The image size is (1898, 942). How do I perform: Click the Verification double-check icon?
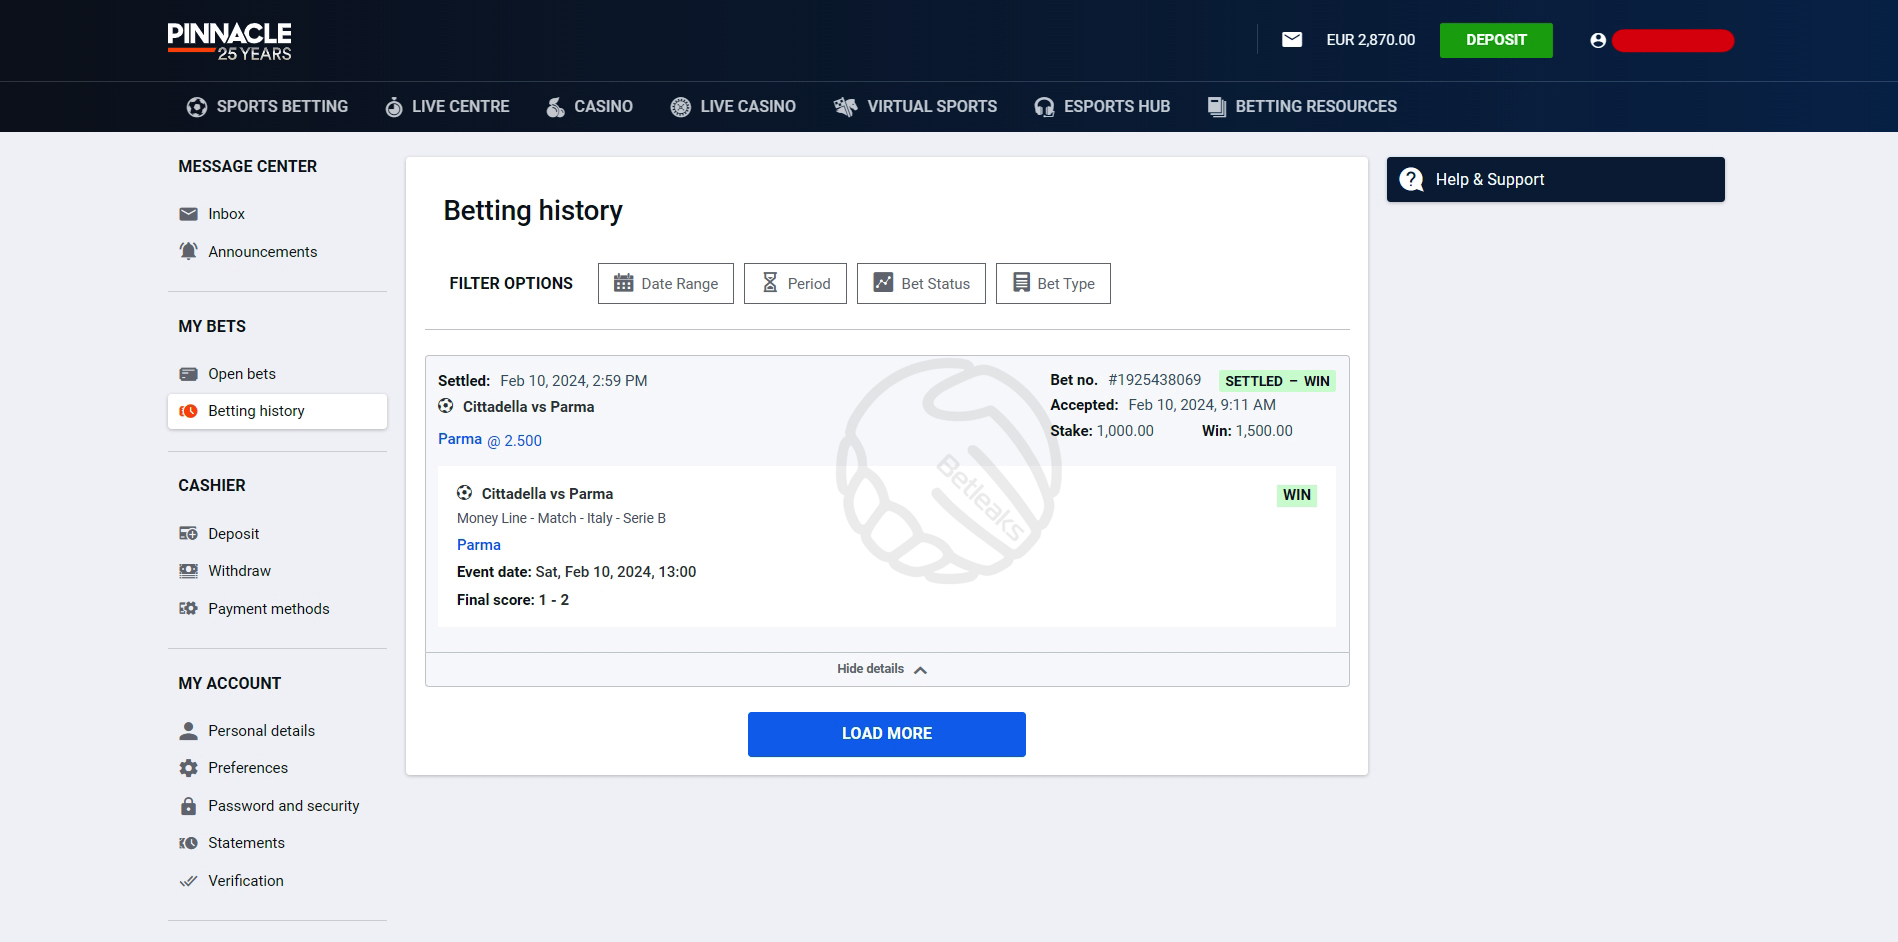(x=188, y=881)
